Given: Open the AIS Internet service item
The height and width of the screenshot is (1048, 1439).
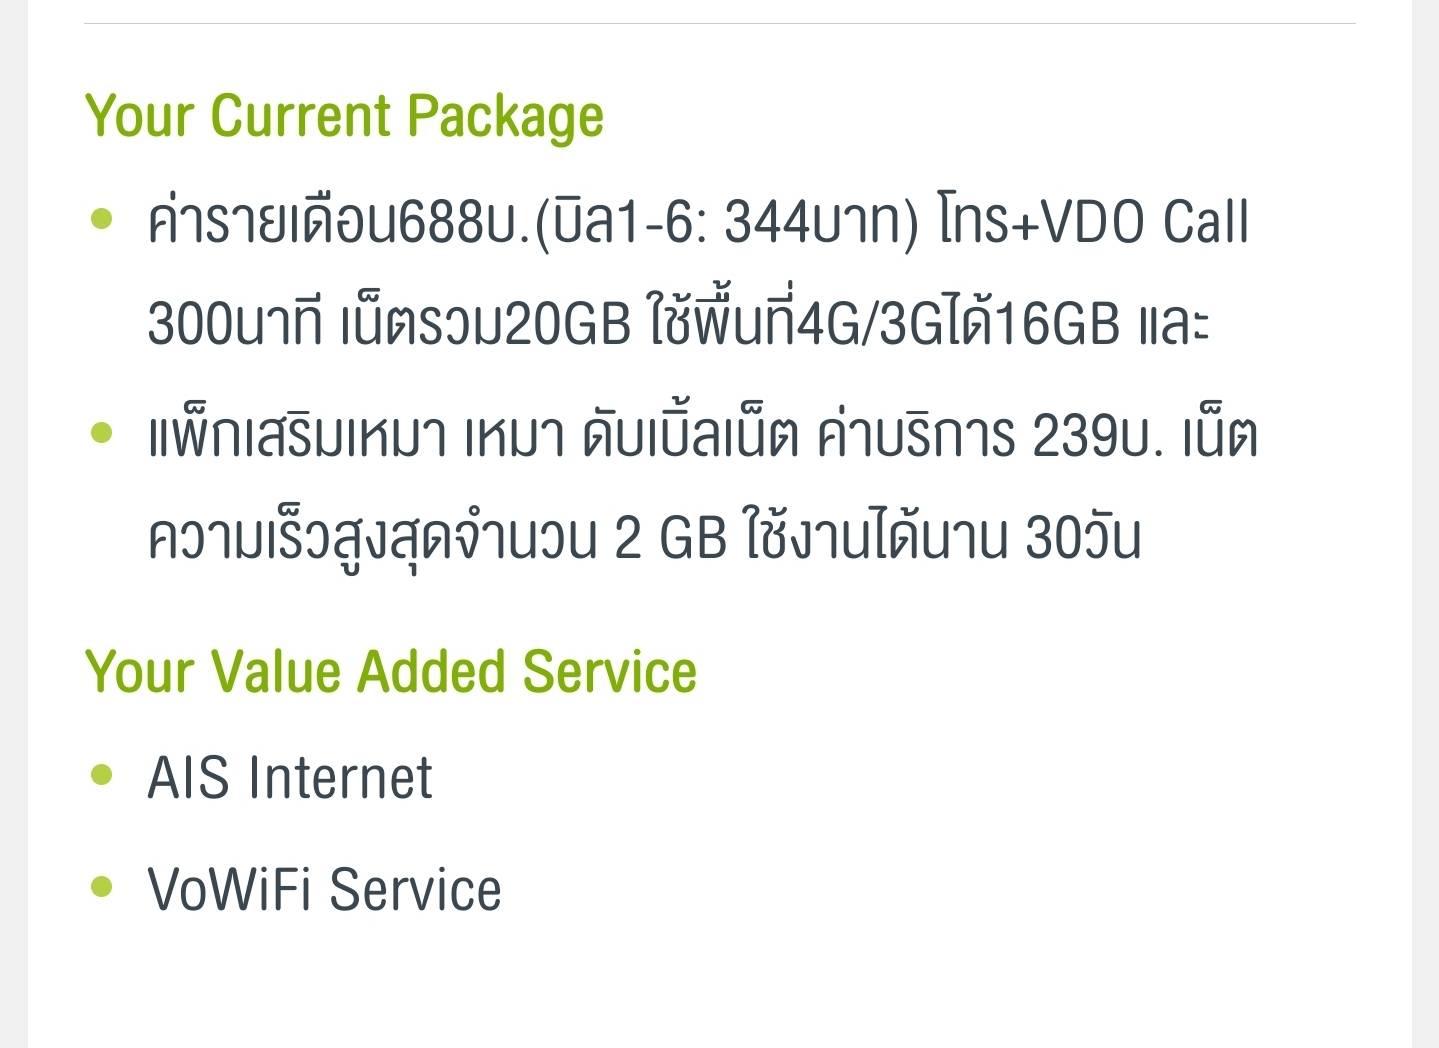Looking at the screenshot, I should [290, 778].
